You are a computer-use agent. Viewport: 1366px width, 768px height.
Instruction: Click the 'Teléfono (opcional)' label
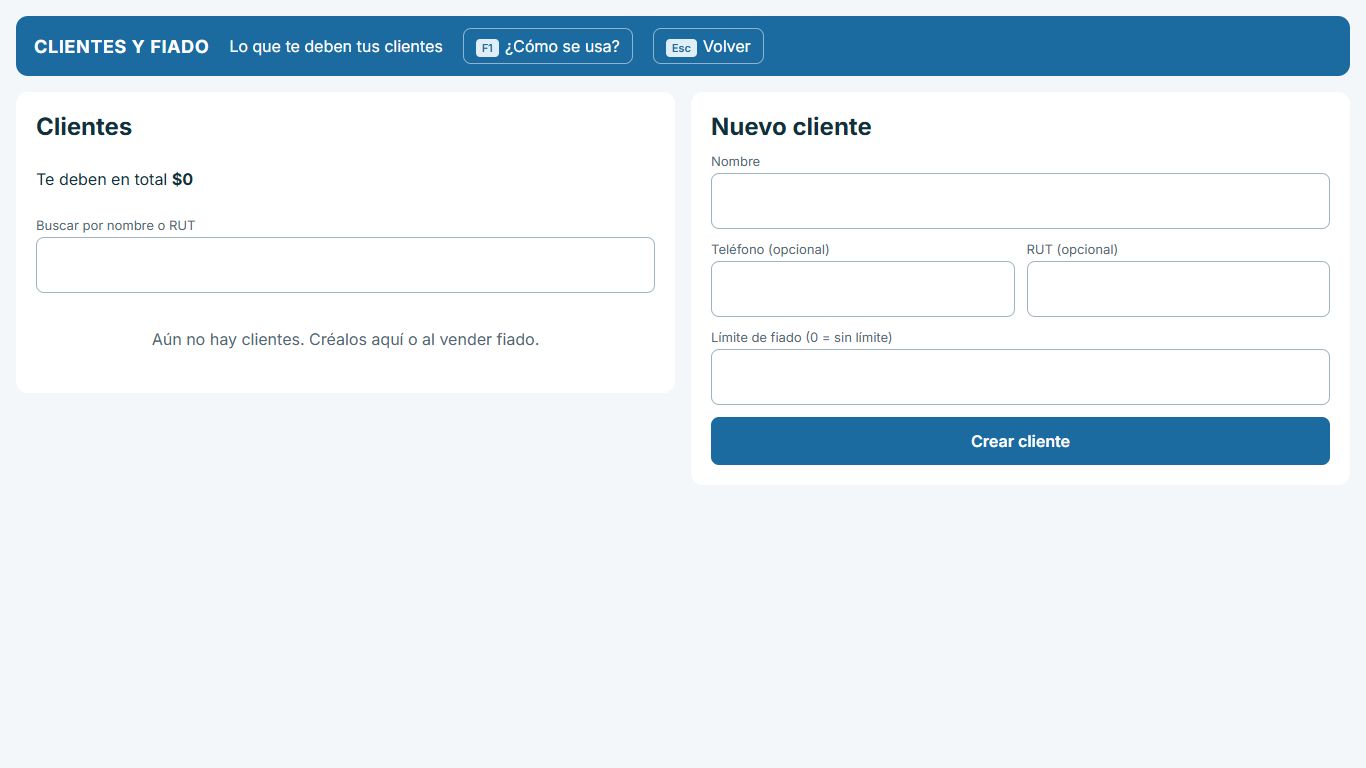coord(770,250)
